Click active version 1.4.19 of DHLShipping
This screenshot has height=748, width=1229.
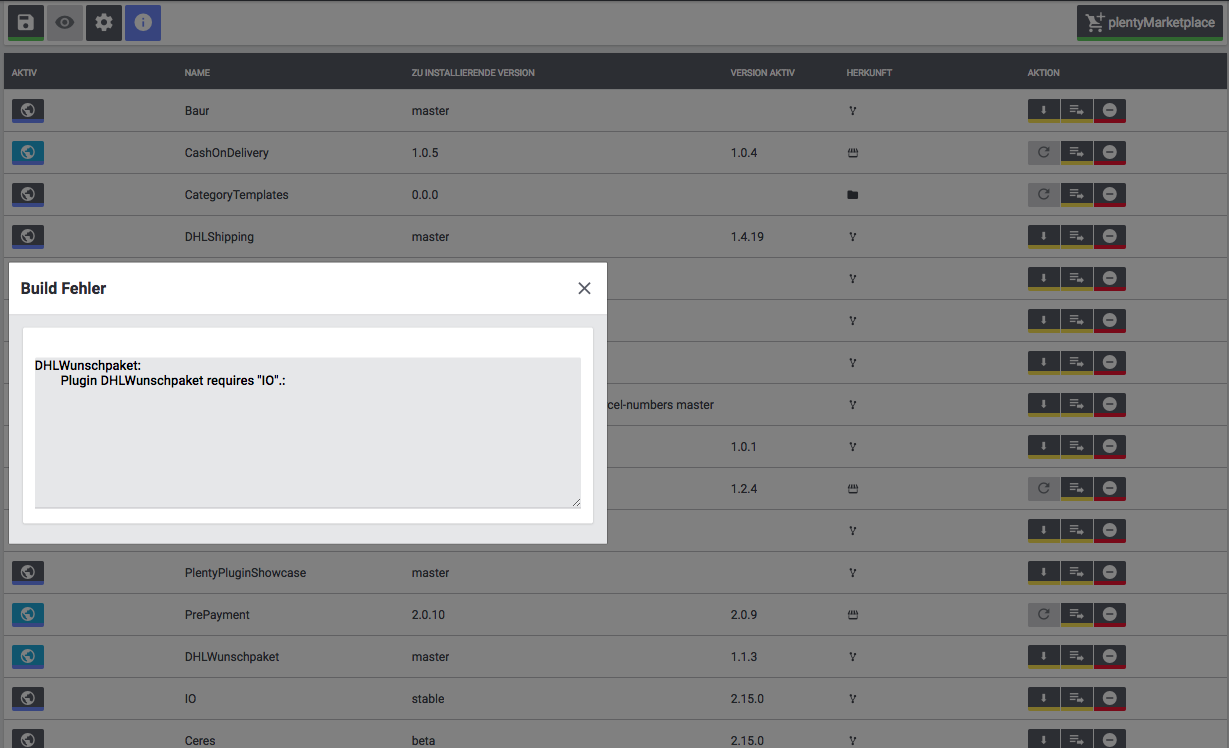[749, 237]
